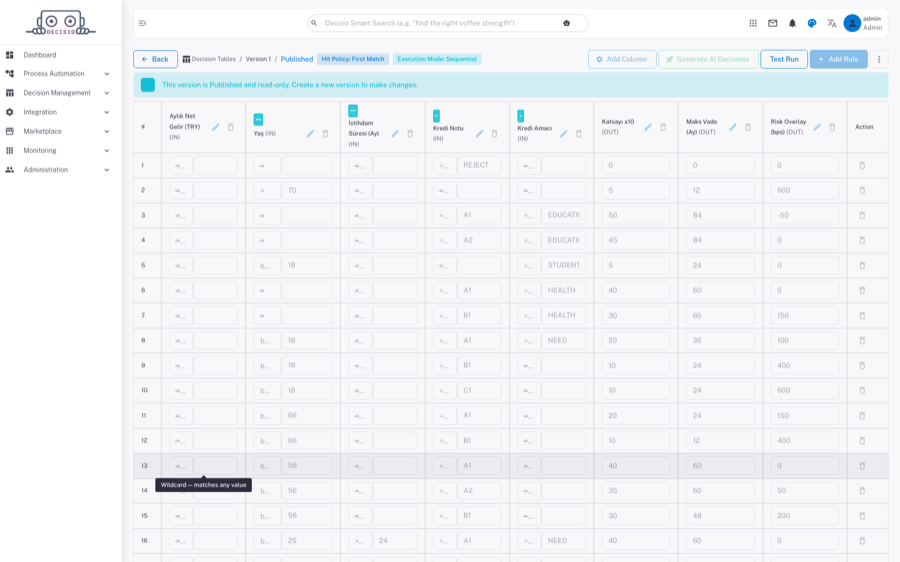Screen dimensions: 900x562
Task: Click the Decision Tables breadcrumb link
Action: click(x=213, y=59)
